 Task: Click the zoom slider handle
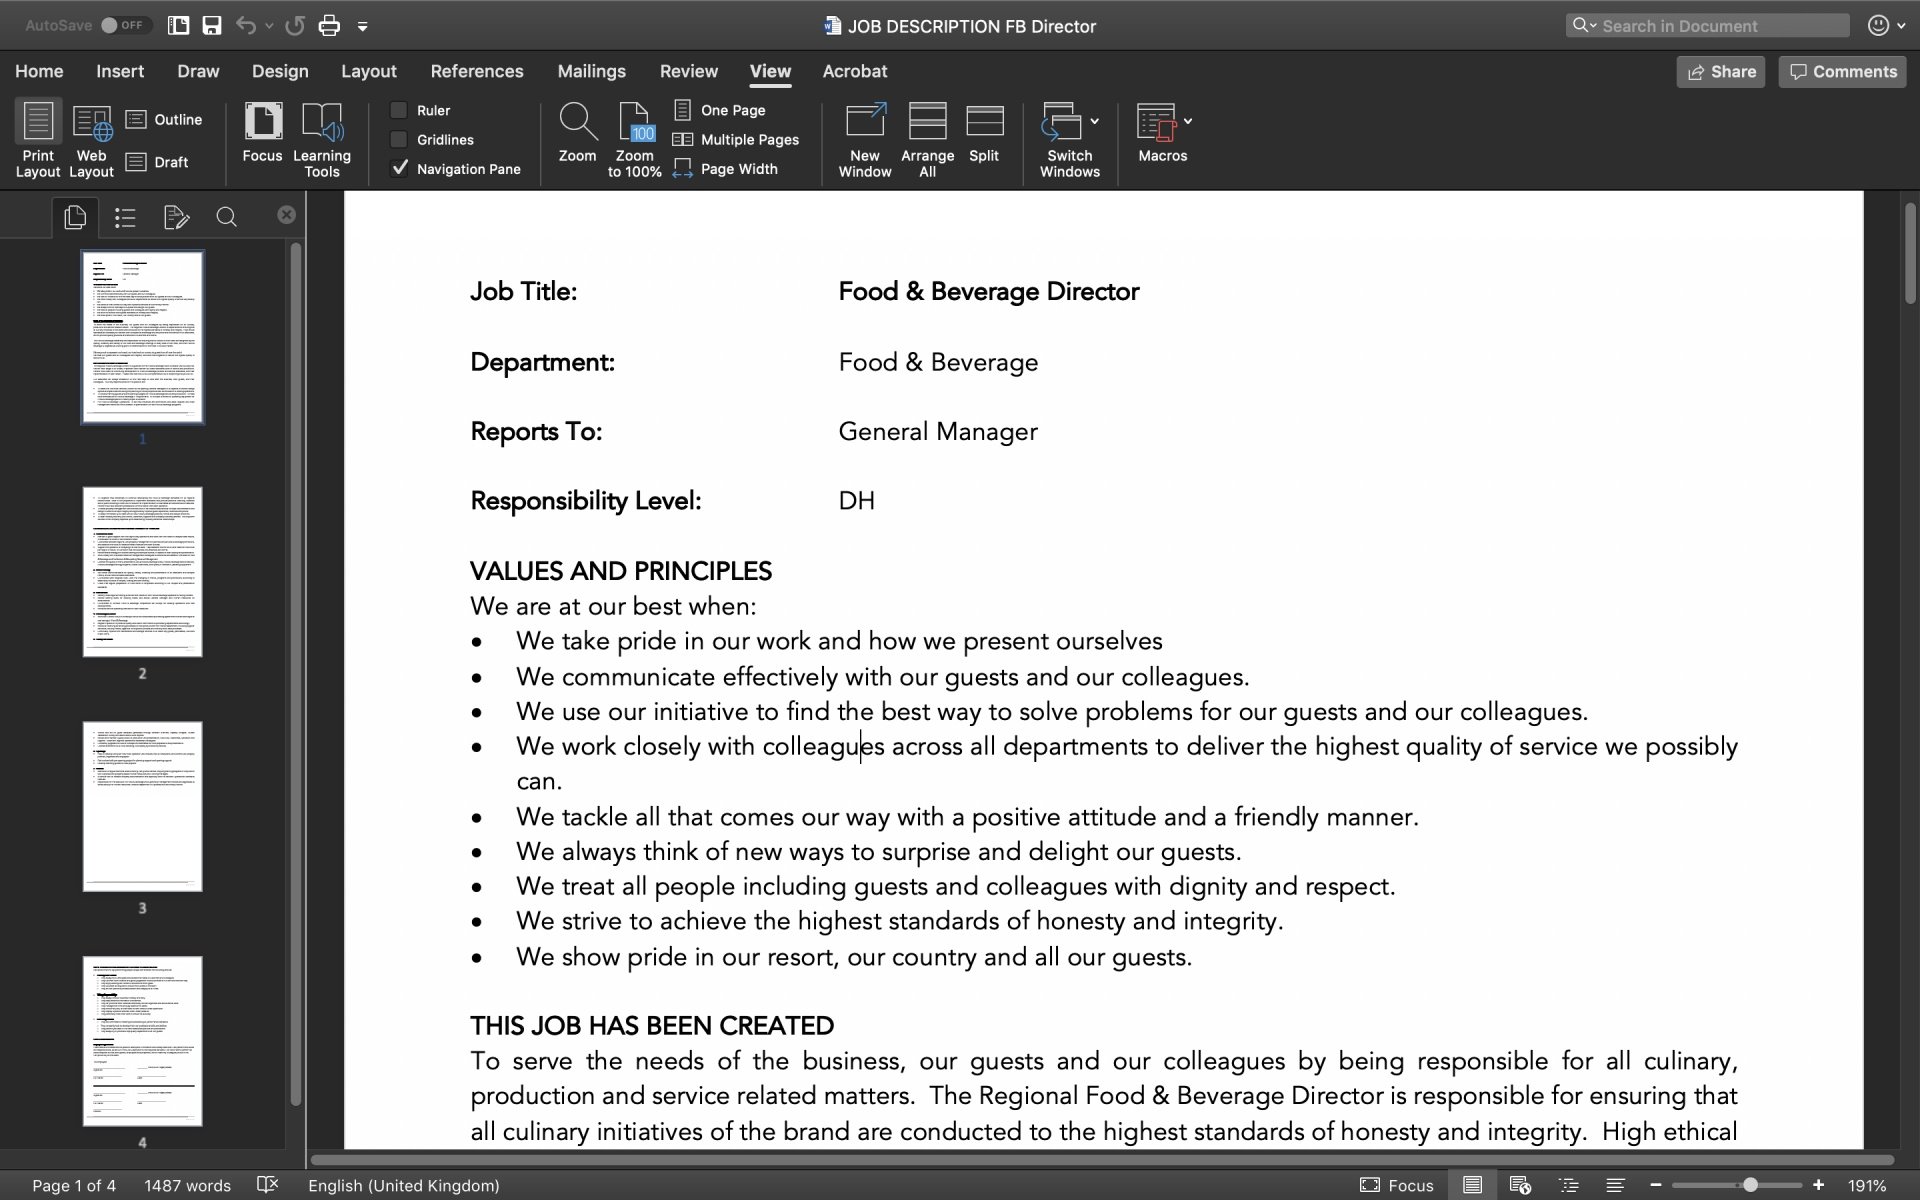pos(1750,1185)
